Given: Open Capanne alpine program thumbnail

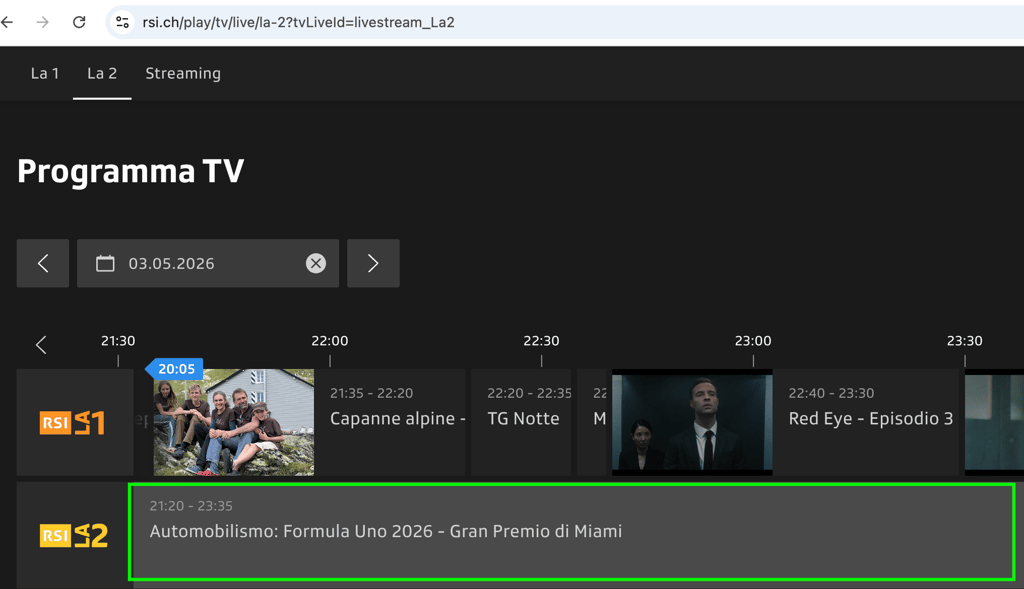Looking at the screenshot, I should point(234,422).
